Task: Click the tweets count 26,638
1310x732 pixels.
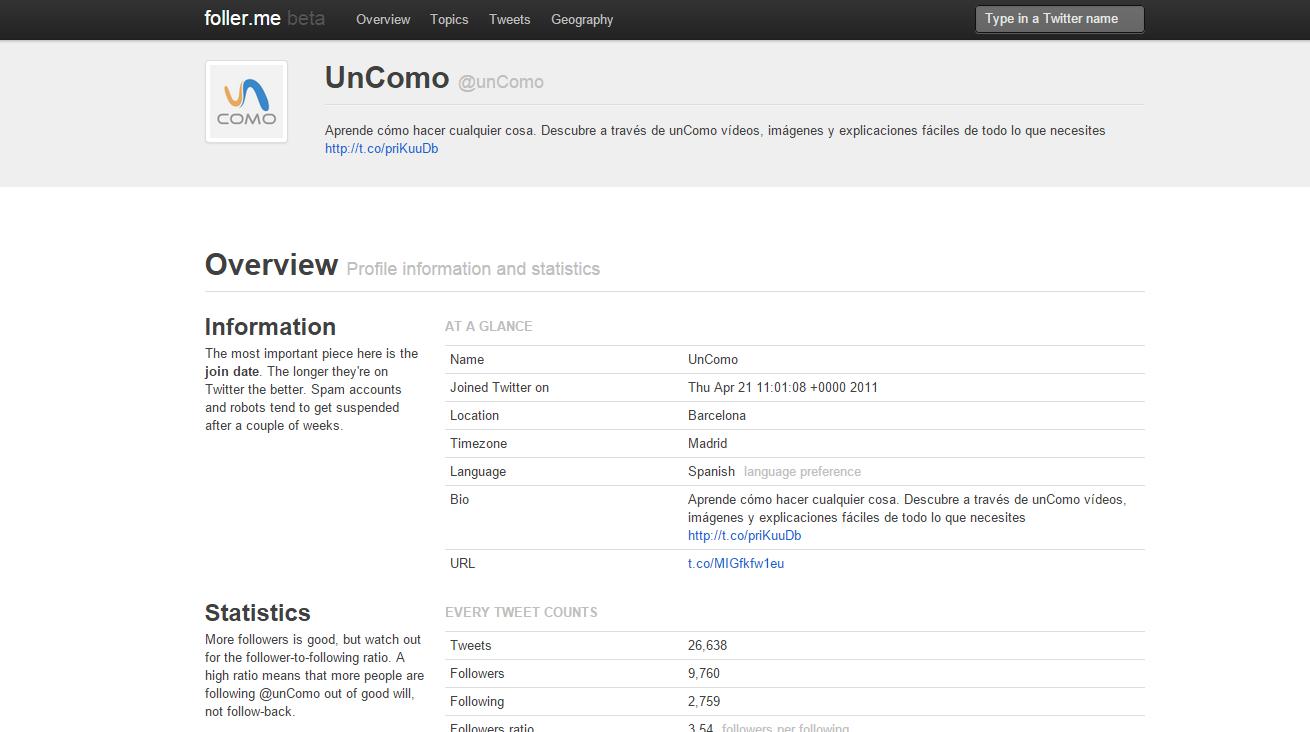Action: coord(707,645)
